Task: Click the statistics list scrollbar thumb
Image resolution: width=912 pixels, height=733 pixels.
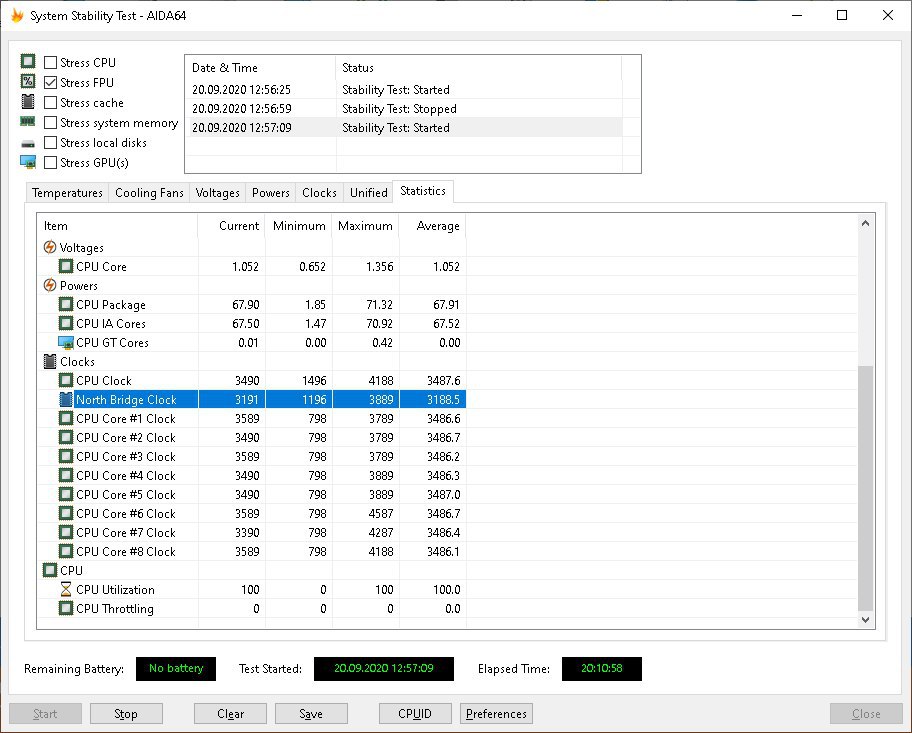Action: click(865, 489)
